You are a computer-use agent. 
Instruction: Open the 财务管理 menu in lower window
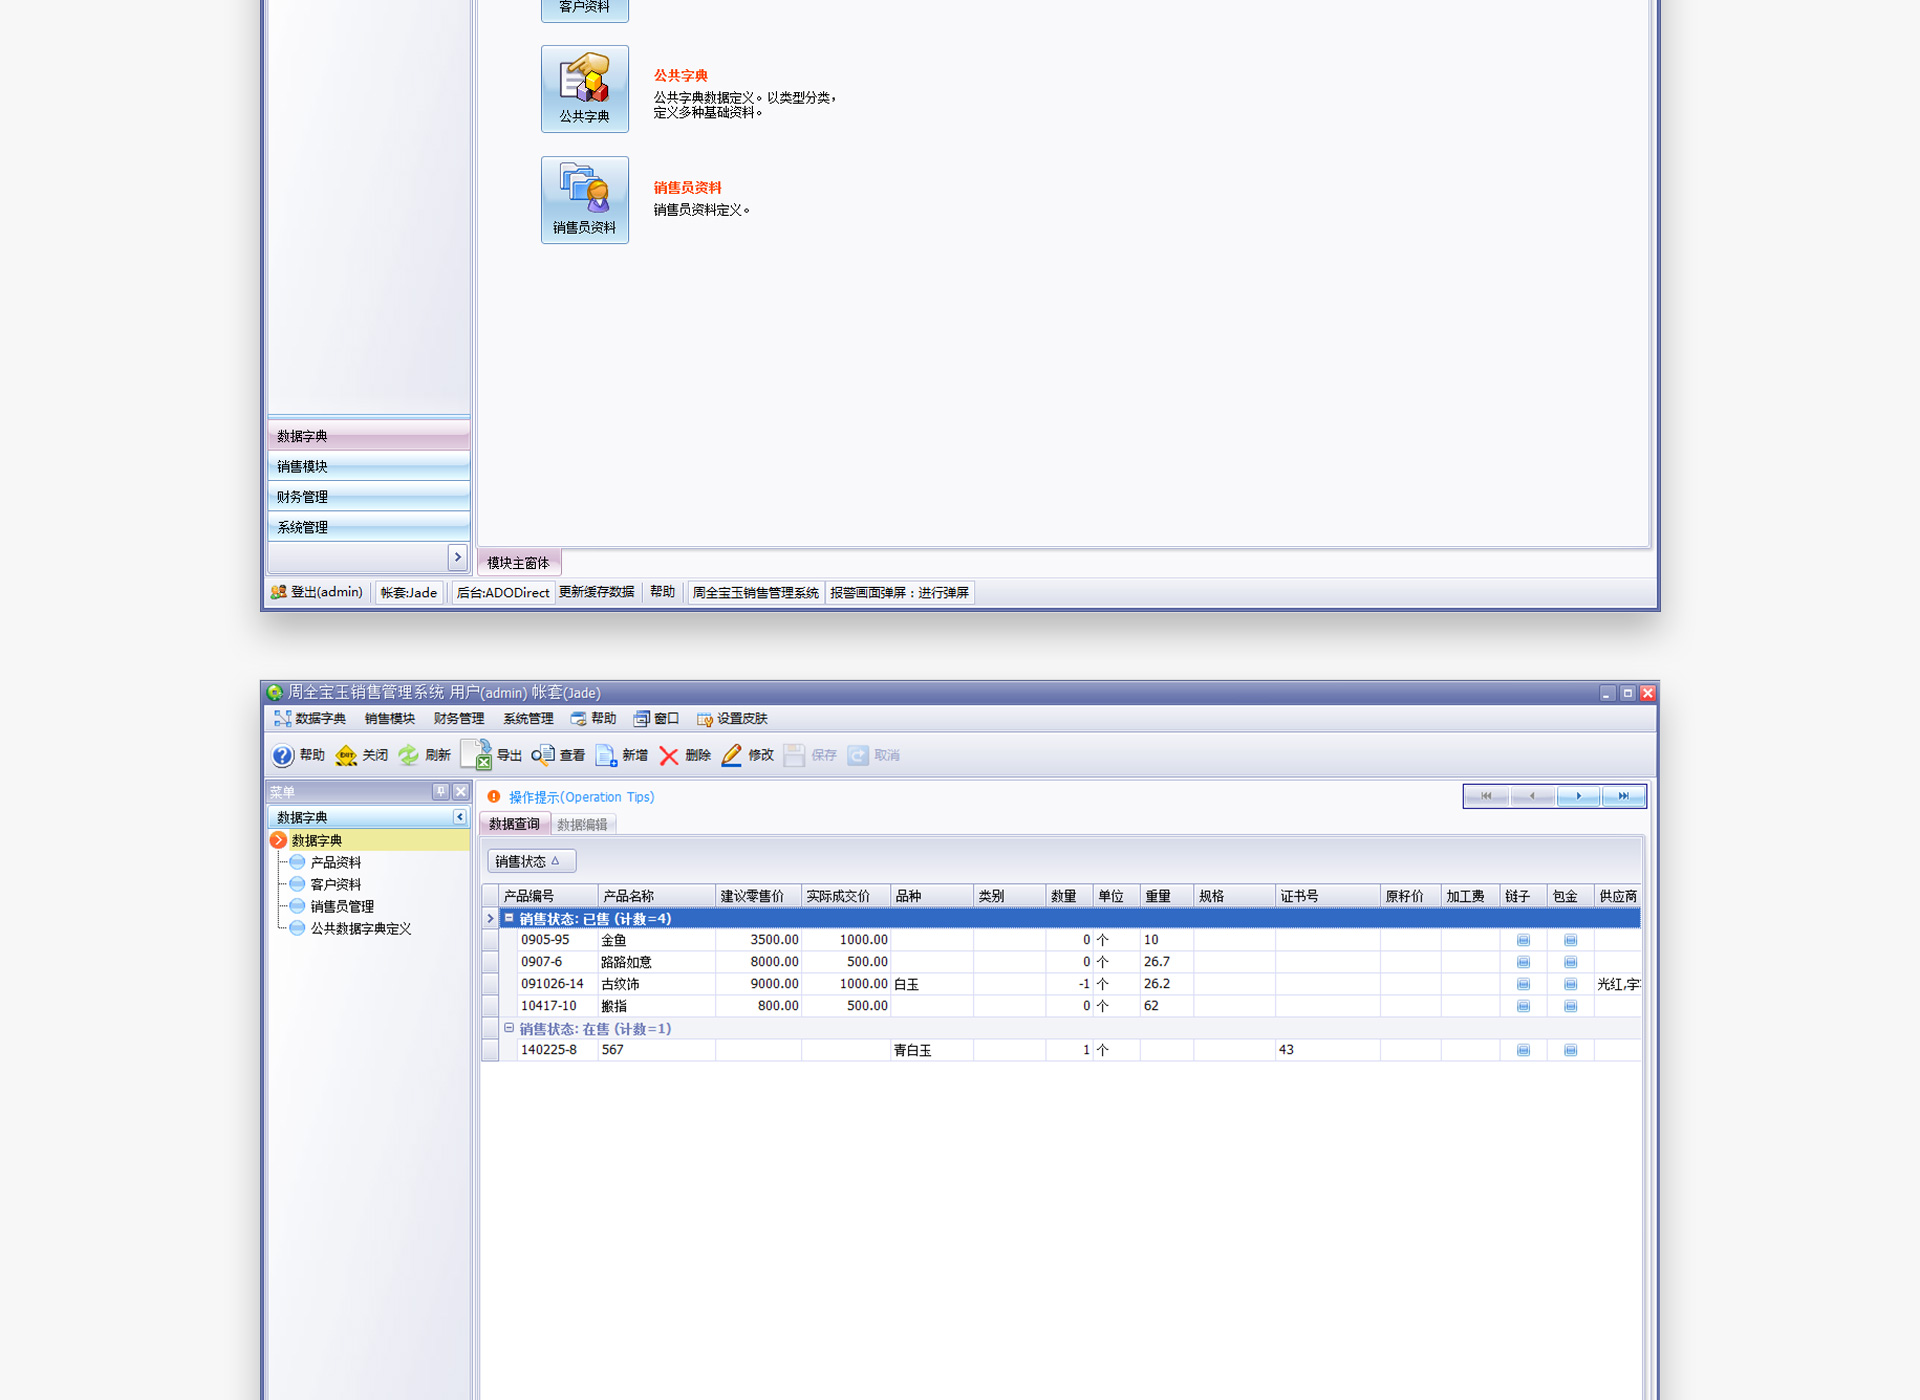(458, 718)
